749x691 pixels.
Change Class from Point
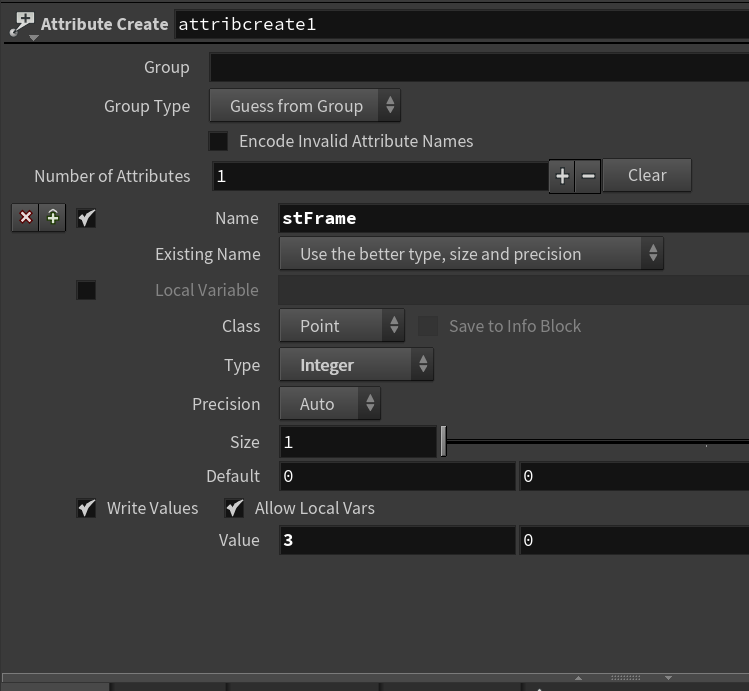(342, 326)
